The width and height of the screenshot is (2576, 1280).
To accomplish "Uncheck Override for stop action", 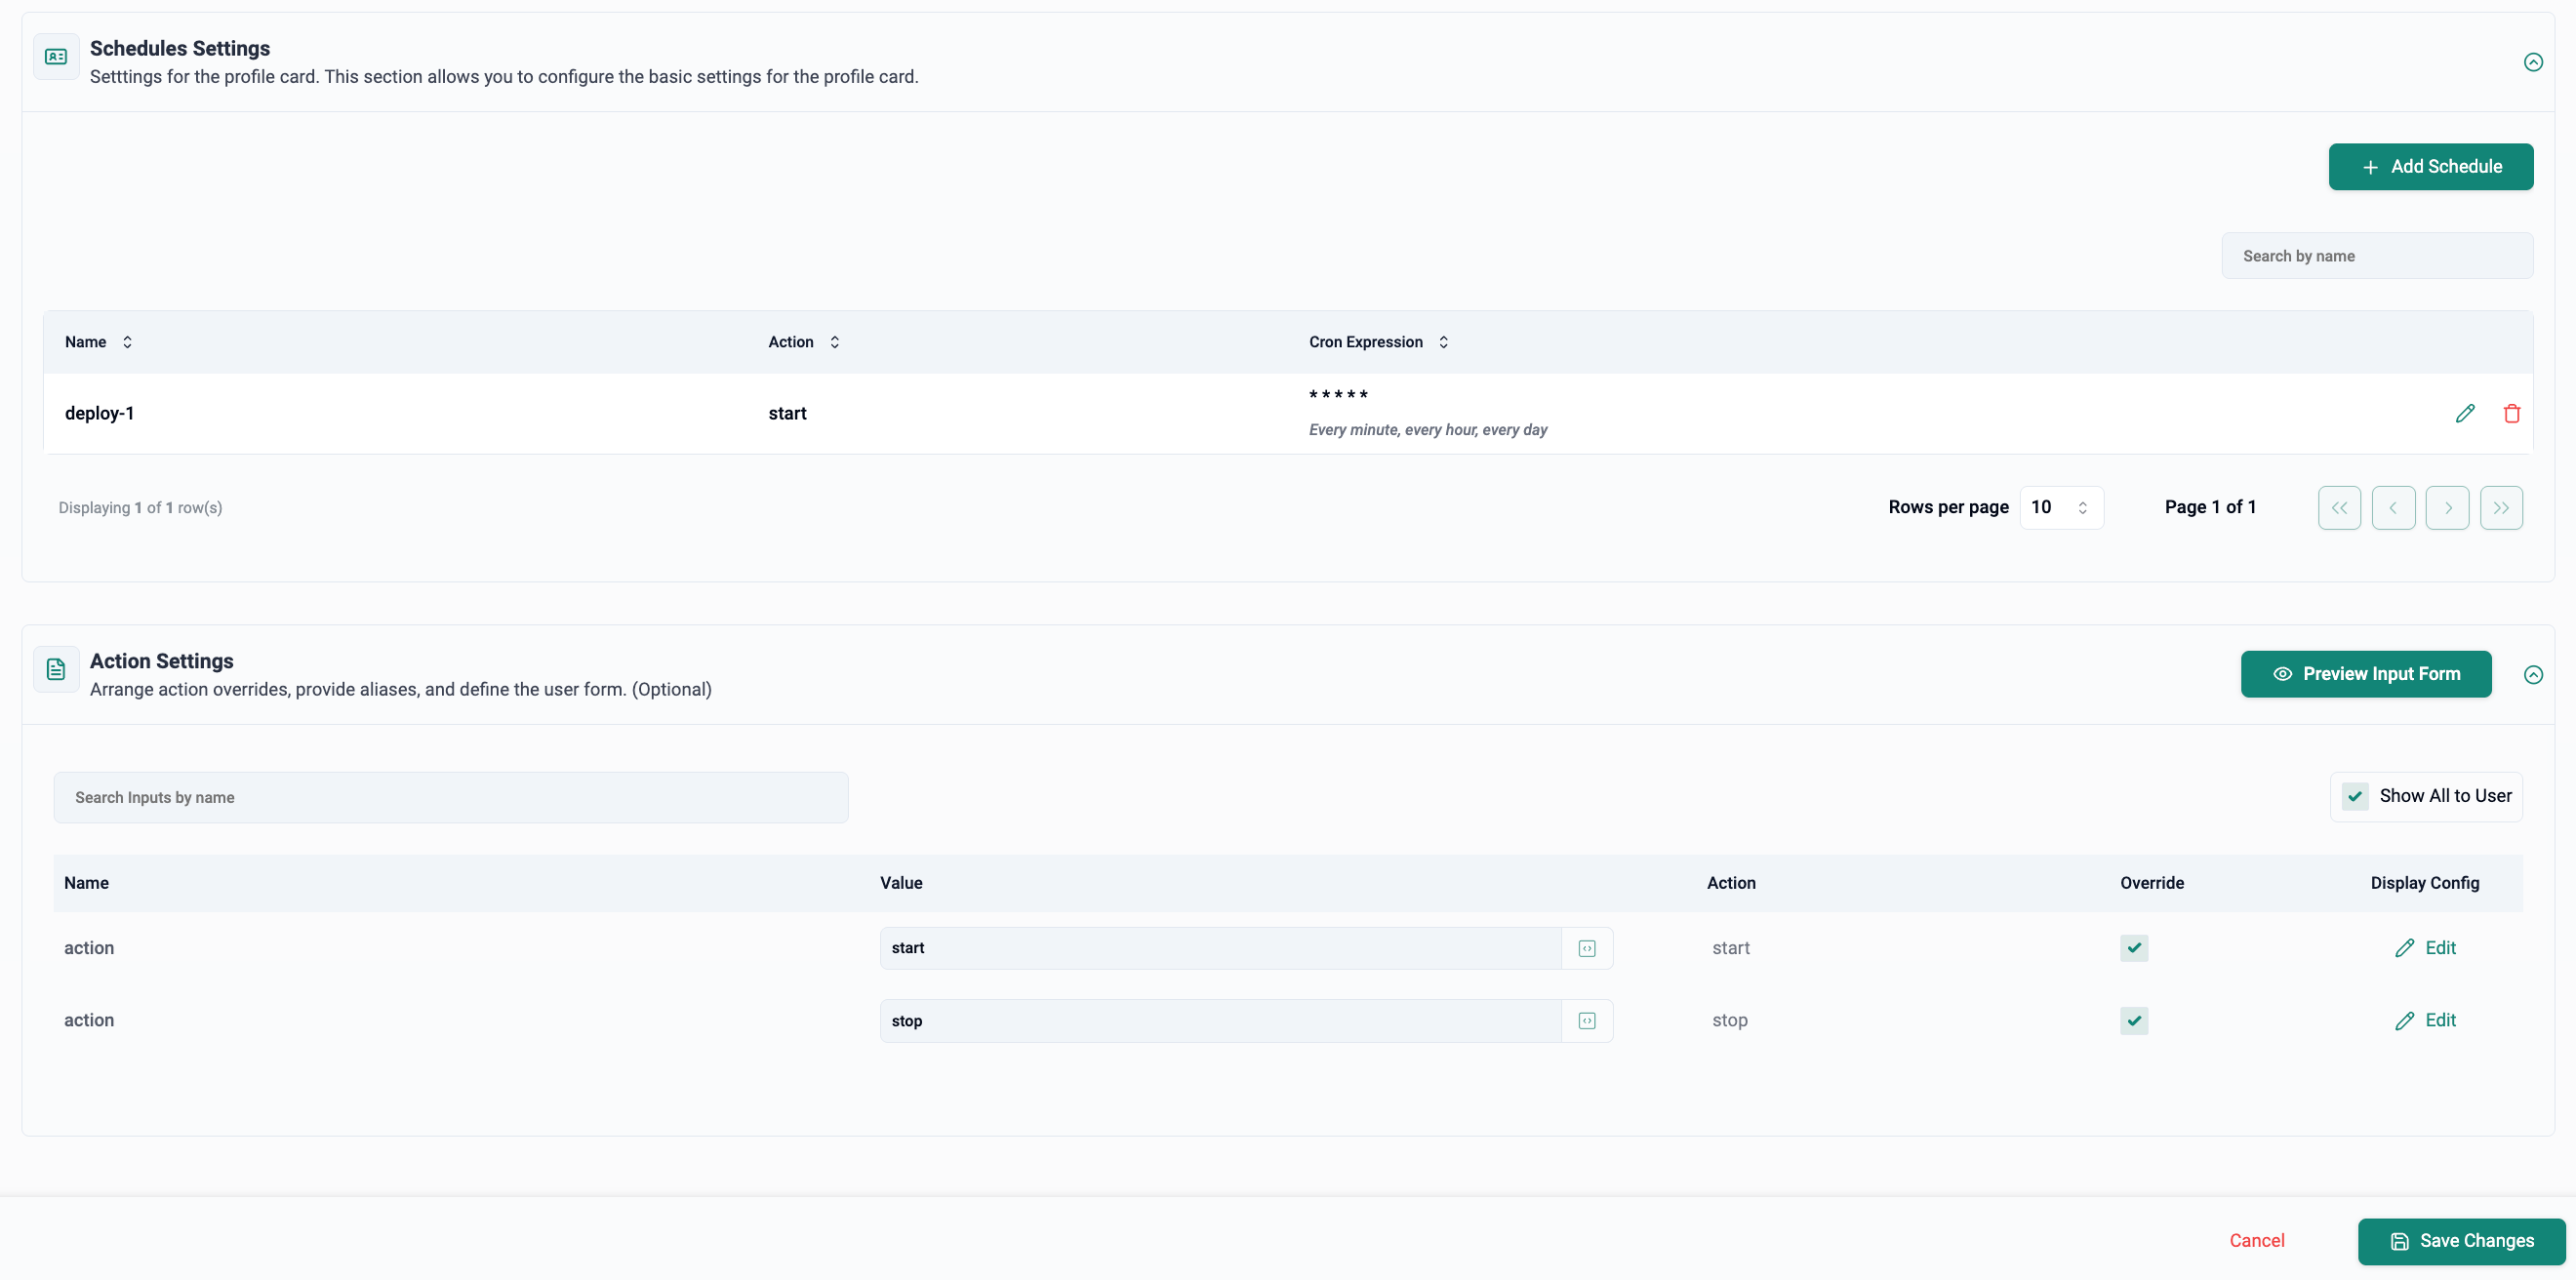I will click(x=2134, y=1021).
